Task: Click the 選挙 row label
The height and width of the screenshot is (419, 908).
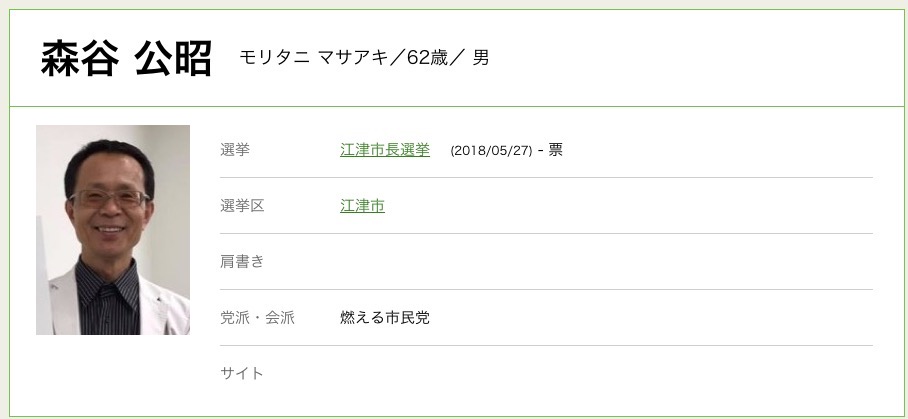Action: [x=235, y=150]
